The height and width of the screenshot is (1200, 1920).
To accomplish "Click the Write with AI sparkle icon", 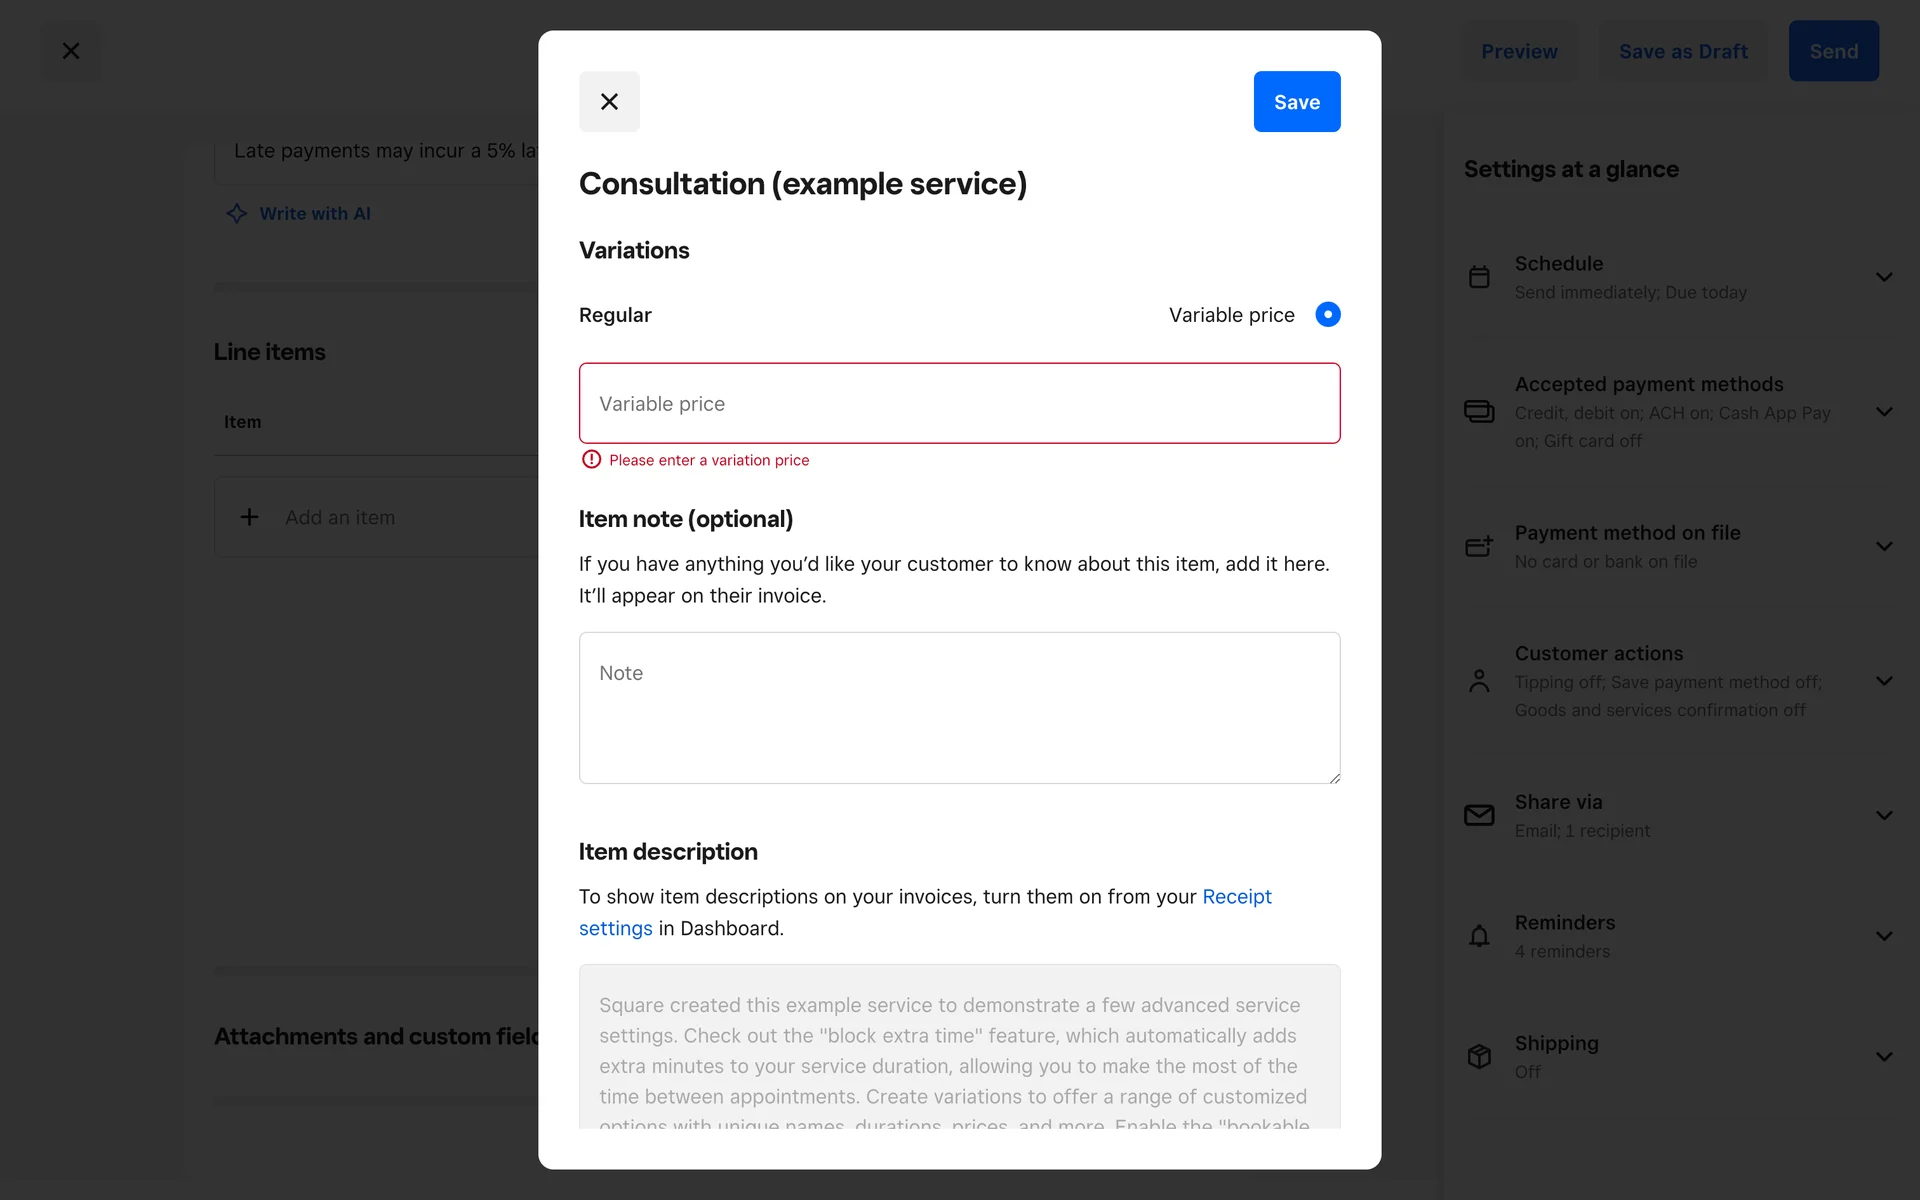I will (x=237, y=213).
